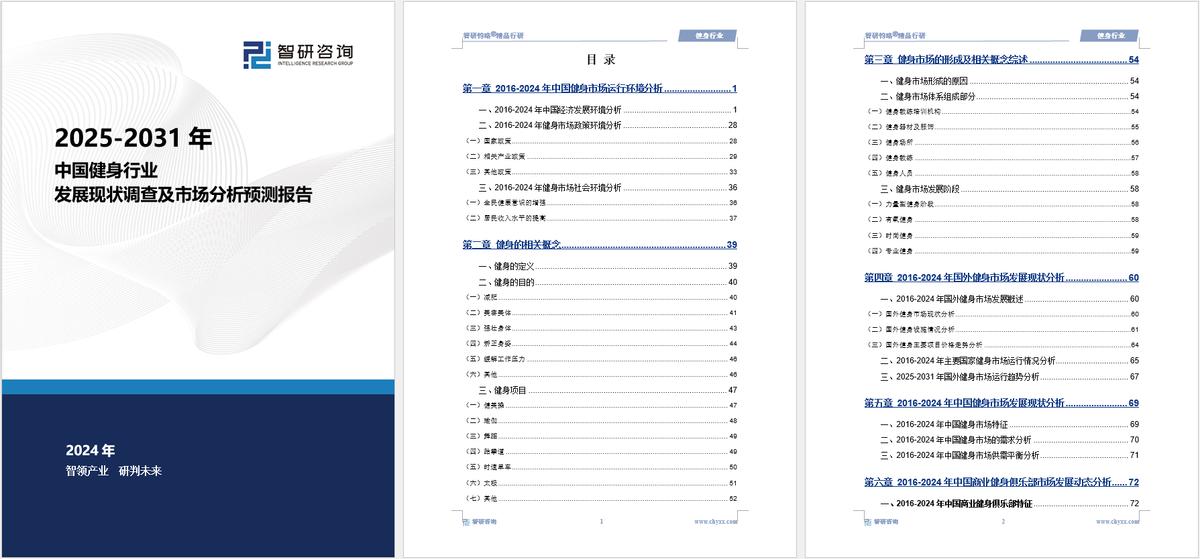Click sub-entry (二)有氧健身 on page 2

[1002, 219]
